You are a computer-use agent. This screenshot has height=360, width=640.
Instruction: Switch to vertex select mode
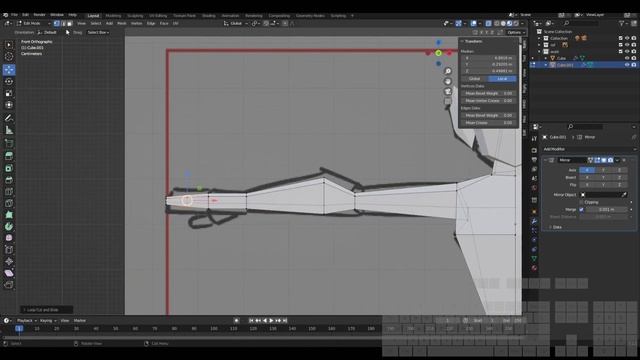click(x=57, y=23)
